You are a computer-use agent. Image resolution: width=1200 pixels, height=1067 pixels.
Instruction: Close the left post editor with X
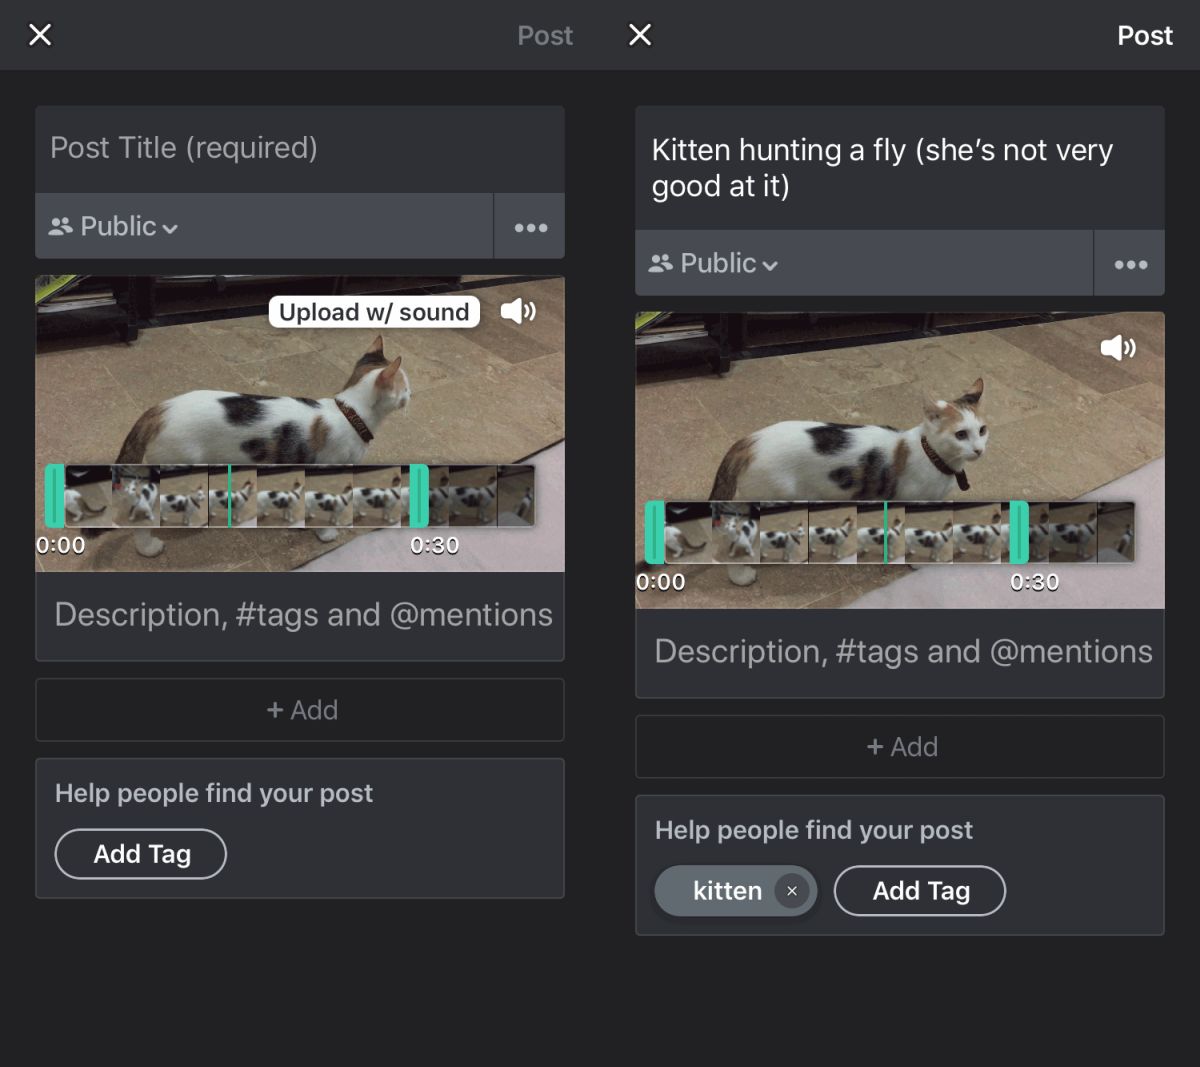click(40, 35)
